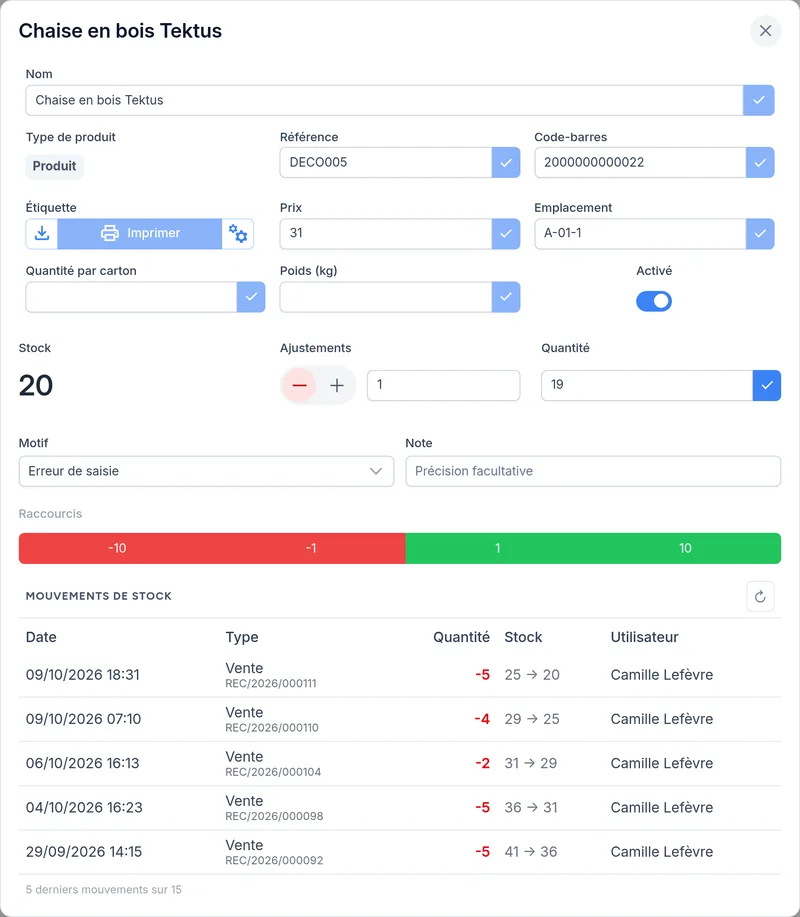Viewport: 800px width, 917px height.
Task: Click the 5 derniers mouvements sur 15 text
Action: 104,890
